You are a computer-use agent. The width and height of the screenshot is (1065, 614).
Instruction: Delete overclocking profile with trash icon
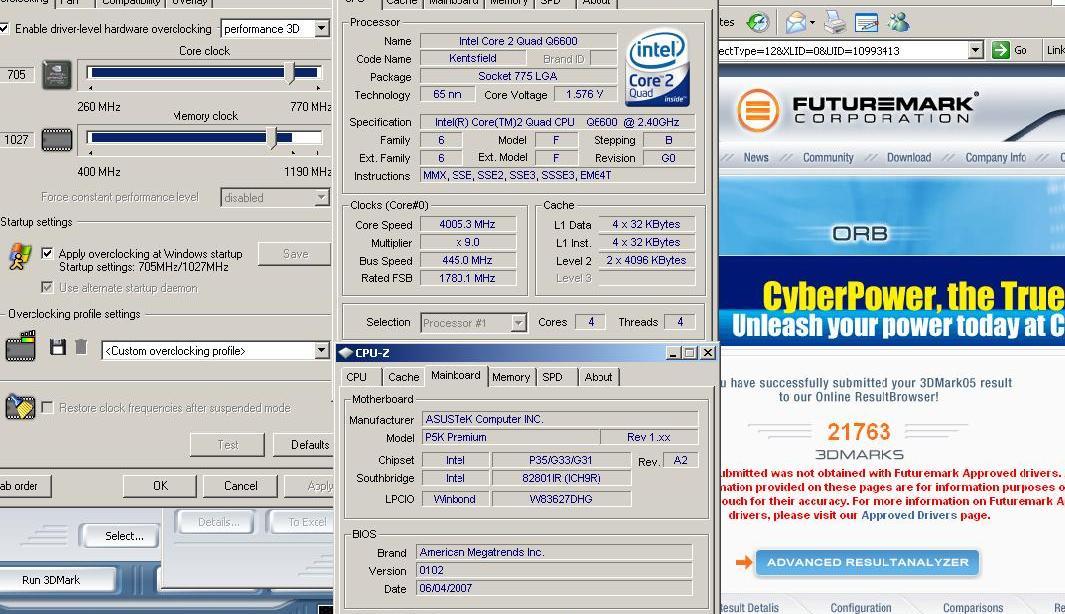tap(81, 348)
